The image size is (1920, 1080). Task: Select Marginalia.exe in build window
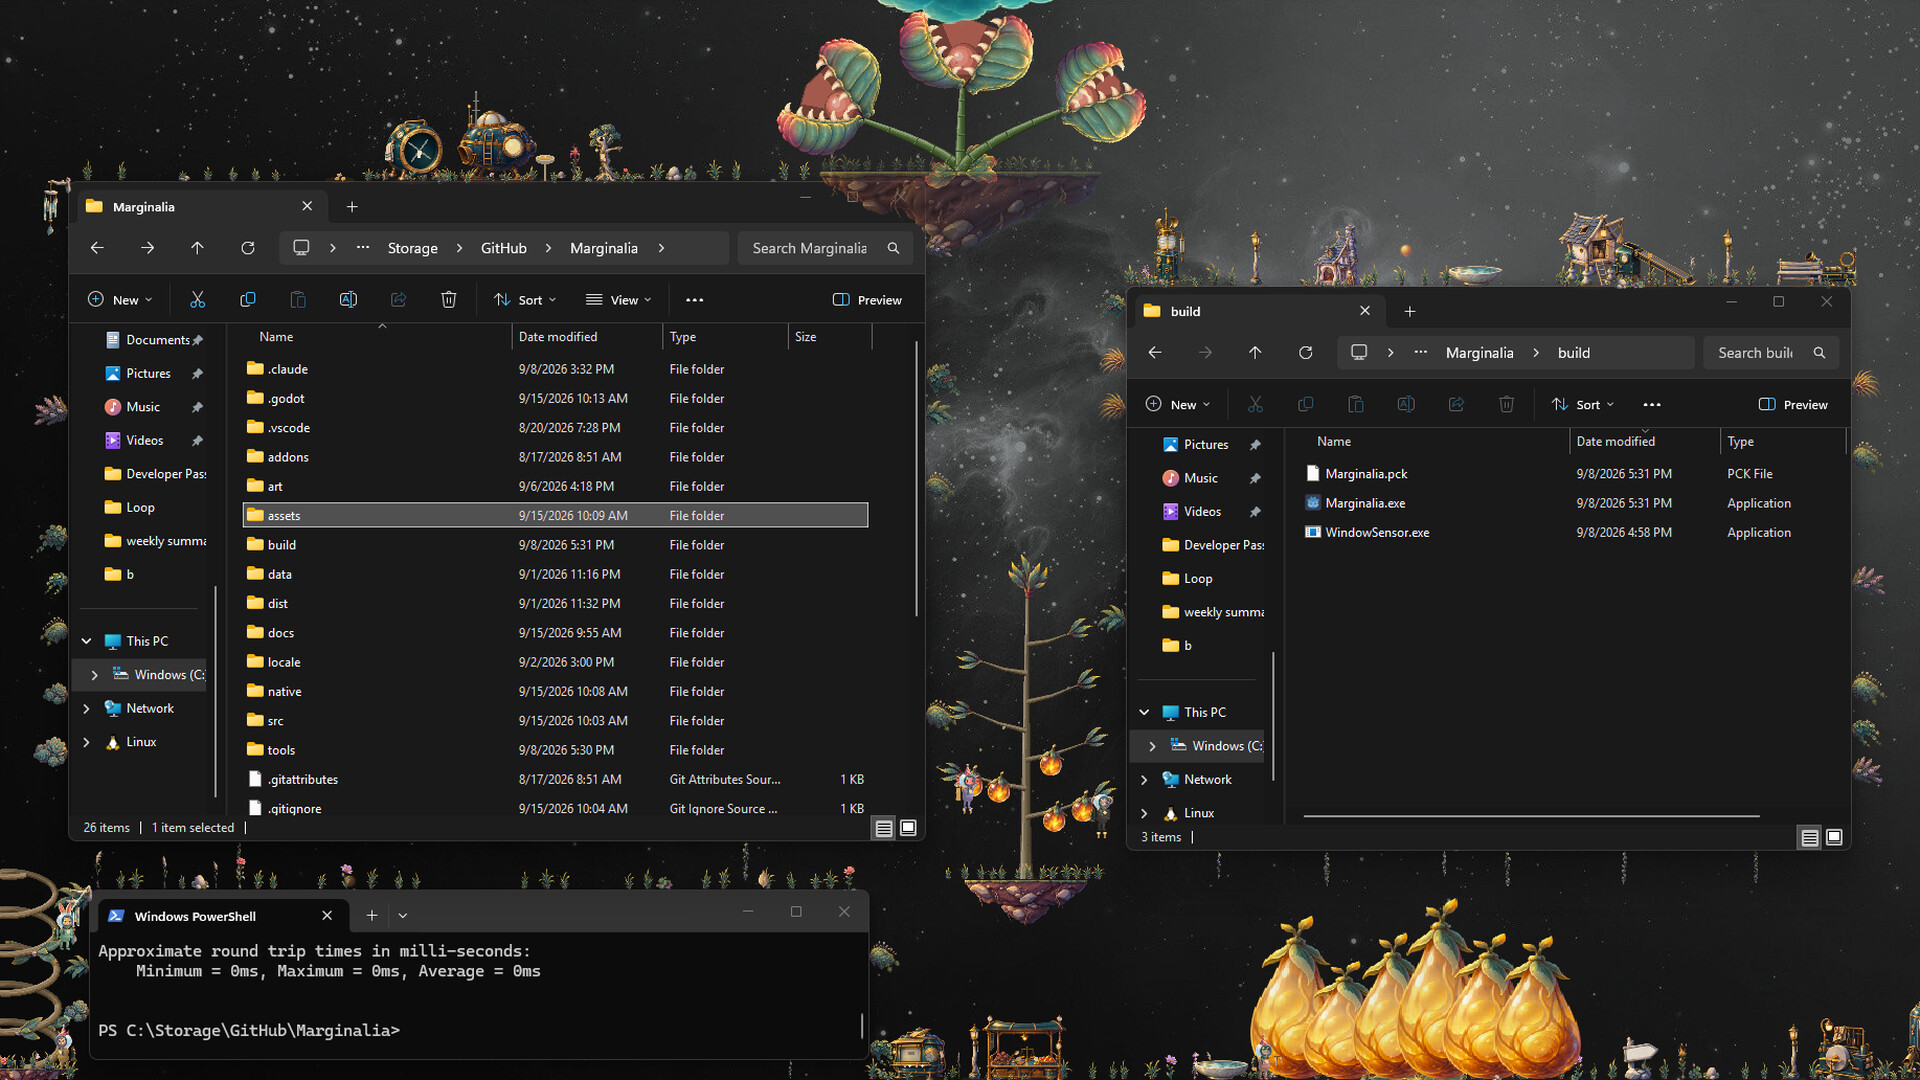point(1365,503)
